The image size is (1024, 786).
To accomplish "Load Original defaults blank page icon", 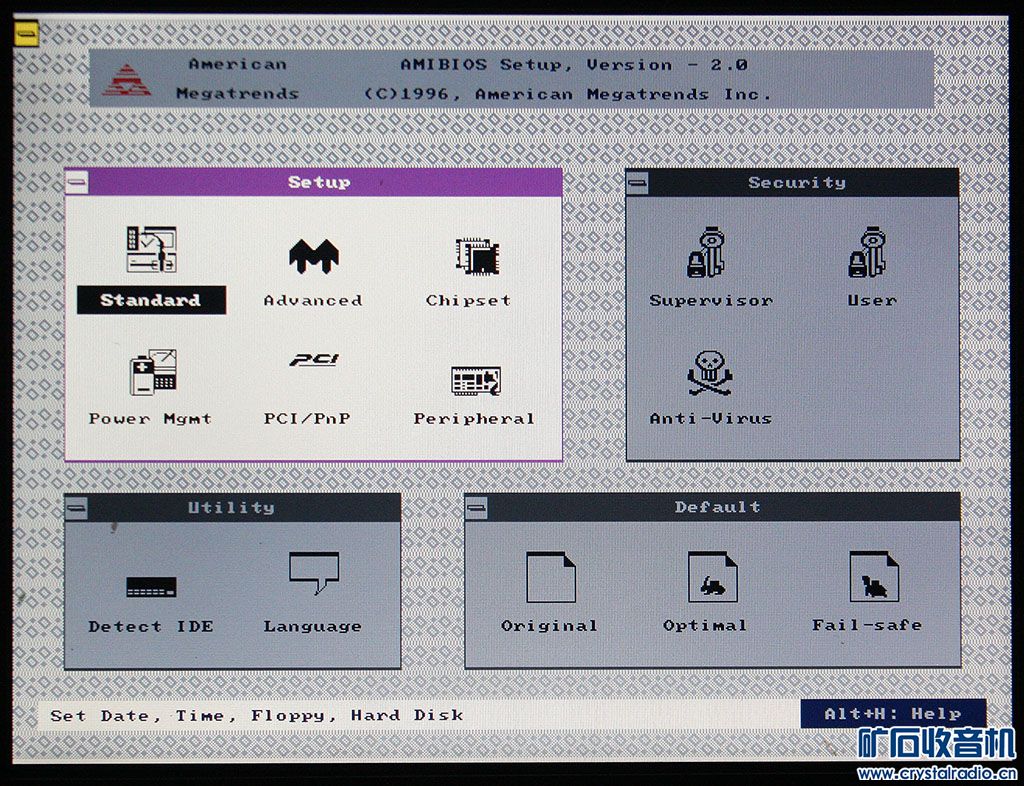I will [551, 577].
